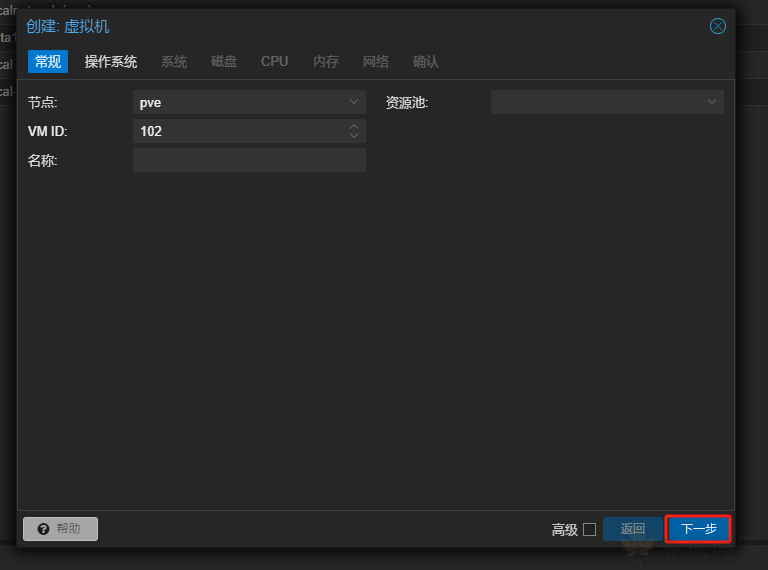
Task: Select the 网络 tab
Action: click(x=376, y=62)
